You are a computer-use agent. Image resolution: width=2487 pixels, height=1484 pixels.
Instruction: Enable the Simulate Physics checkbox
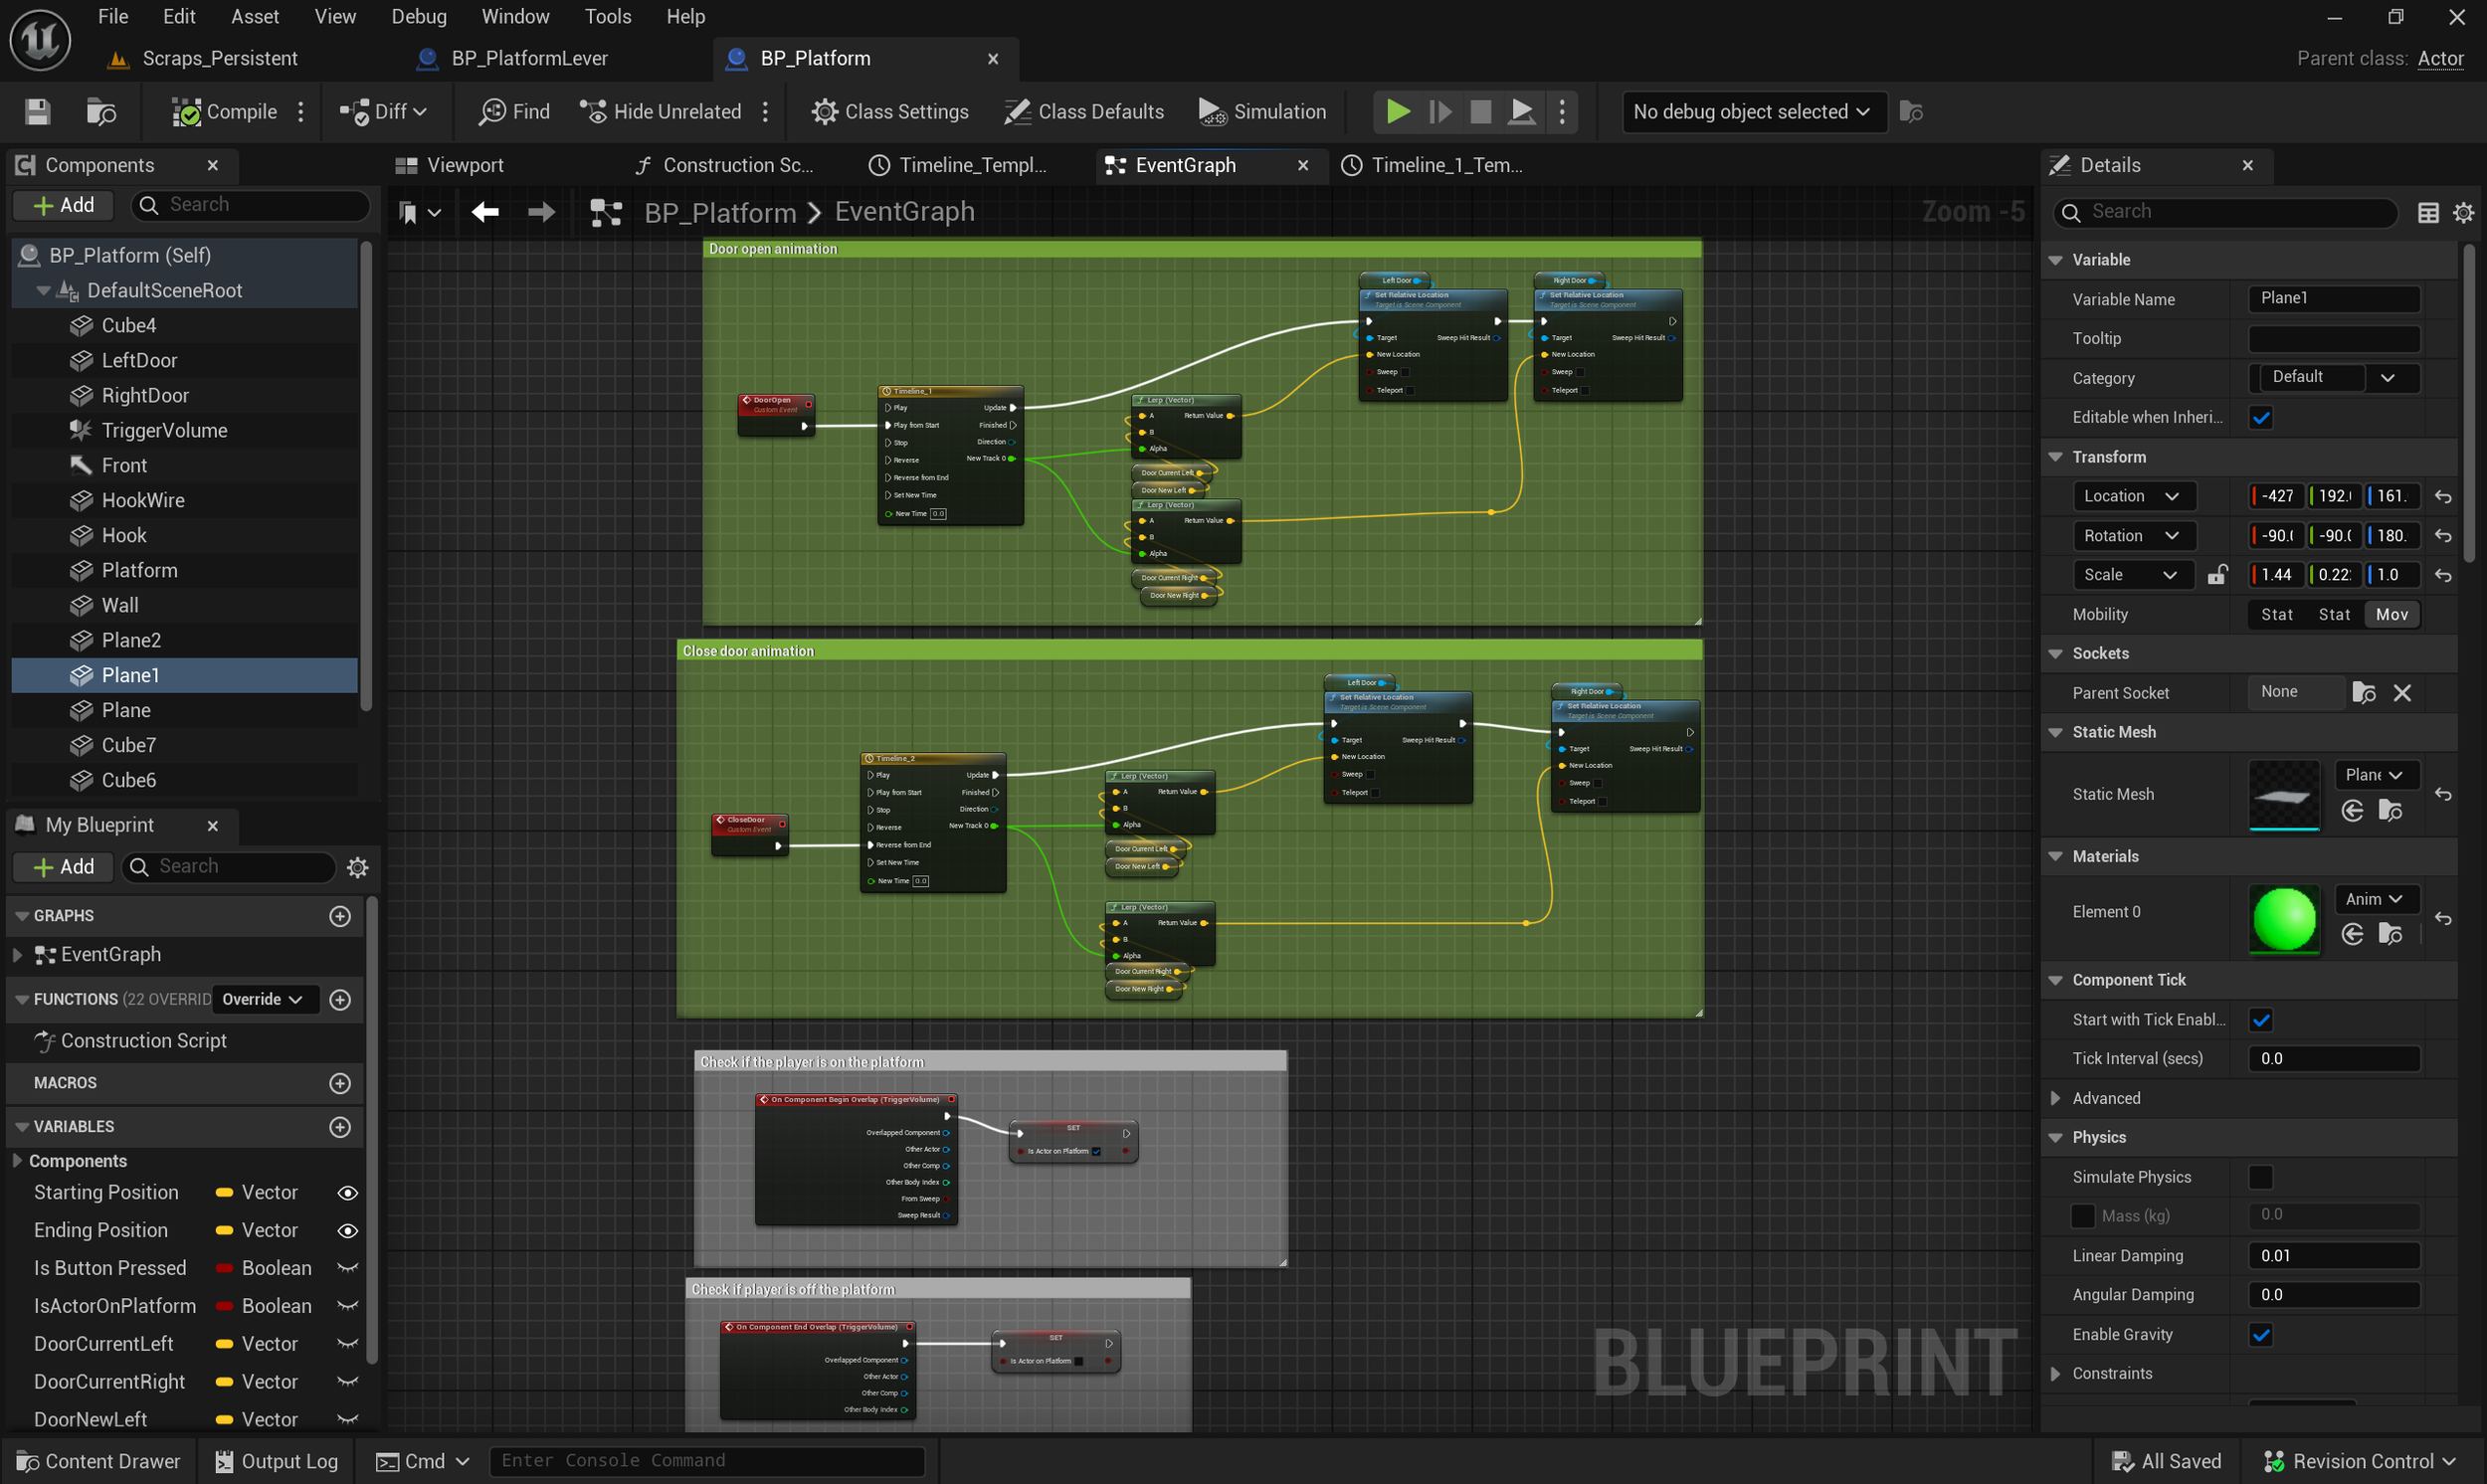[x=2260, y=1177]
